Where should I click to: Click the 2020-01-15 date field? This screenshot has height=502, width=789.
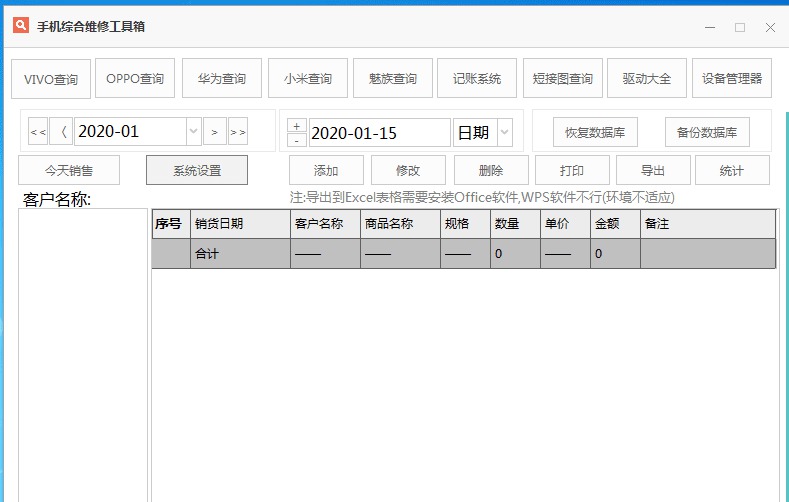(x=379, y=132)
